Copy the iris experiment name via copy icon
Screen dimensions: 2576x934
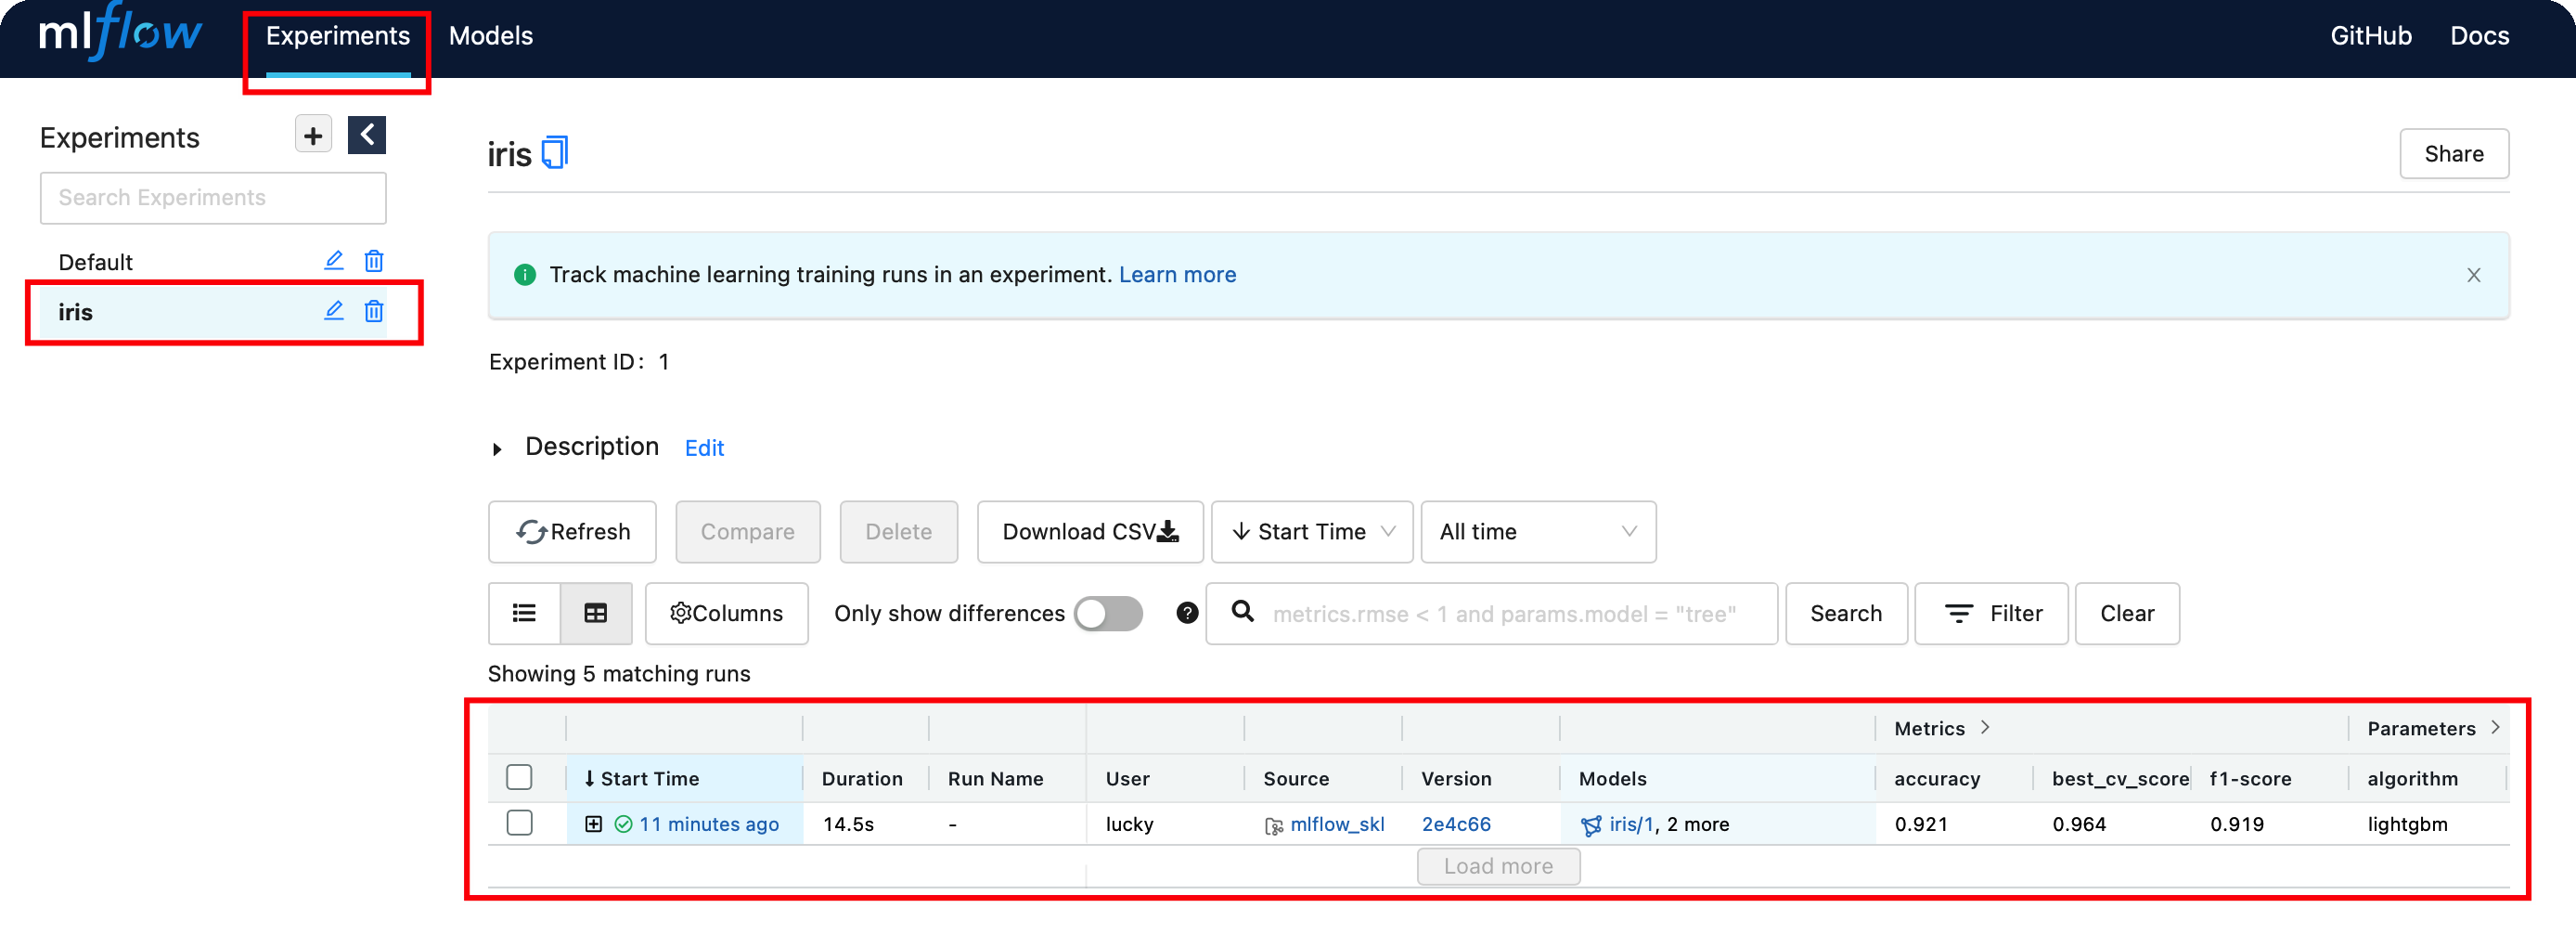[x=553, y=151]
